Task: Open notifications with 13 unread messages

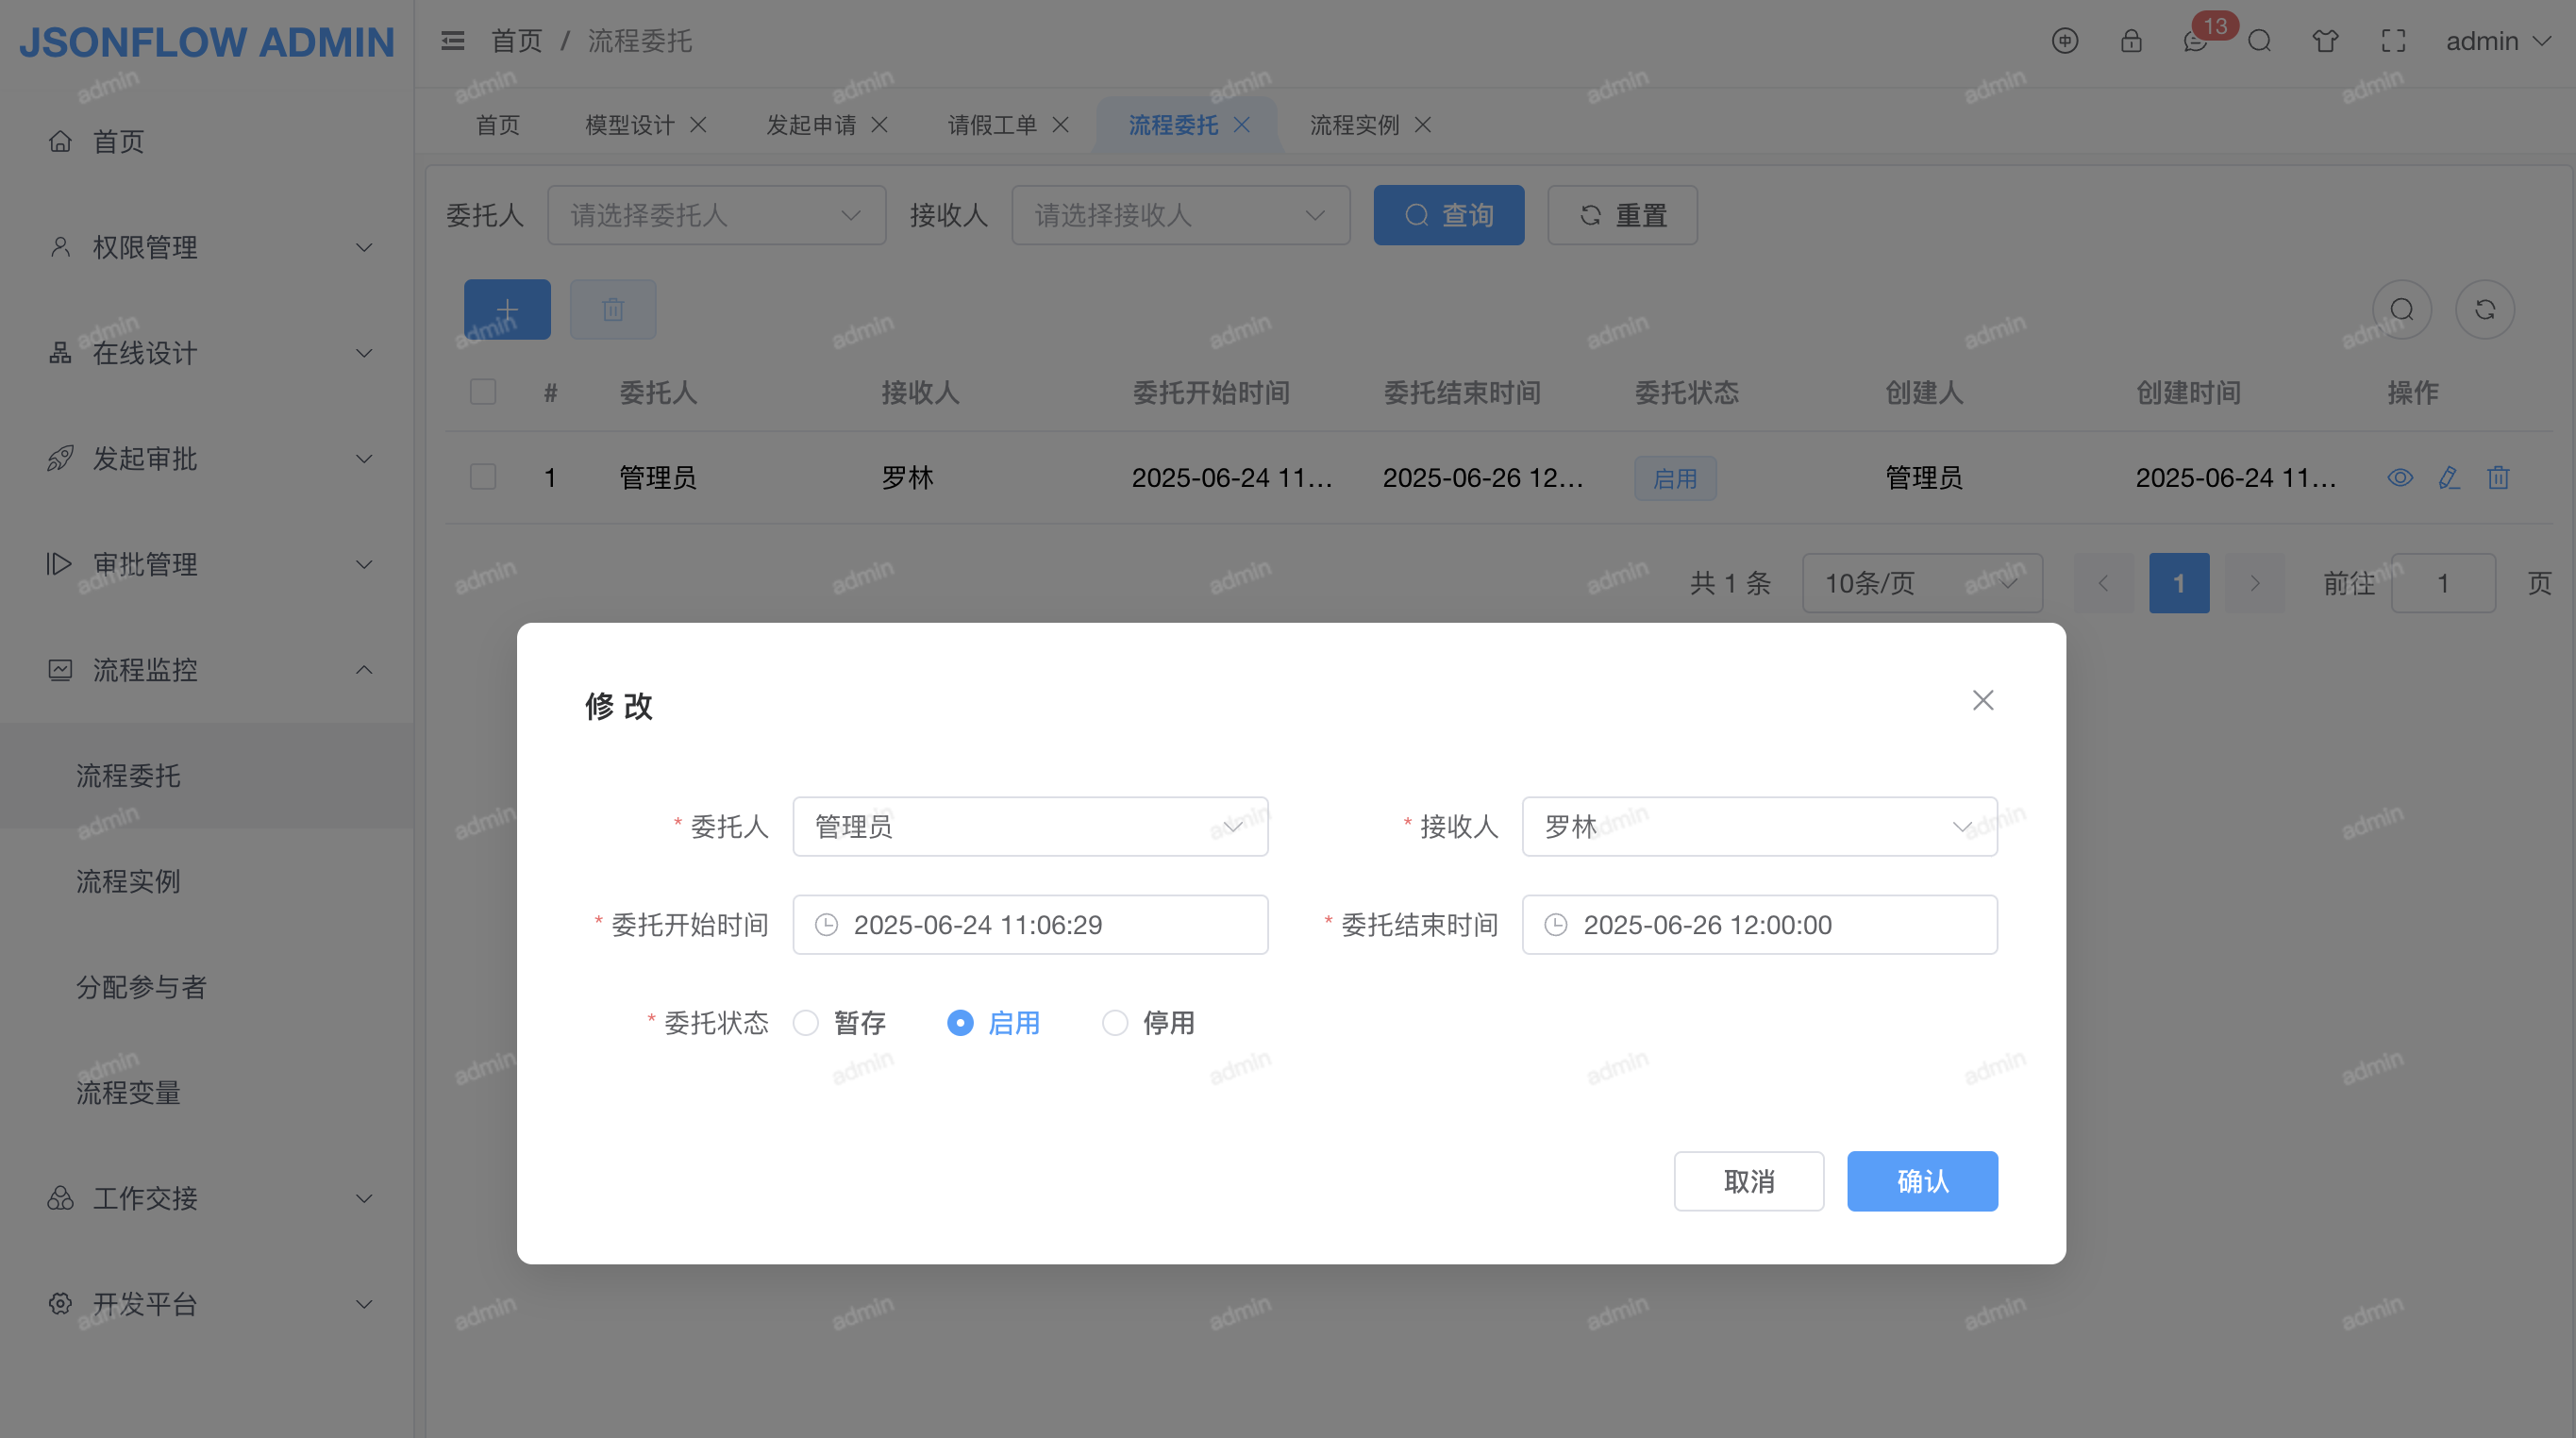Action: point(2197,45)
